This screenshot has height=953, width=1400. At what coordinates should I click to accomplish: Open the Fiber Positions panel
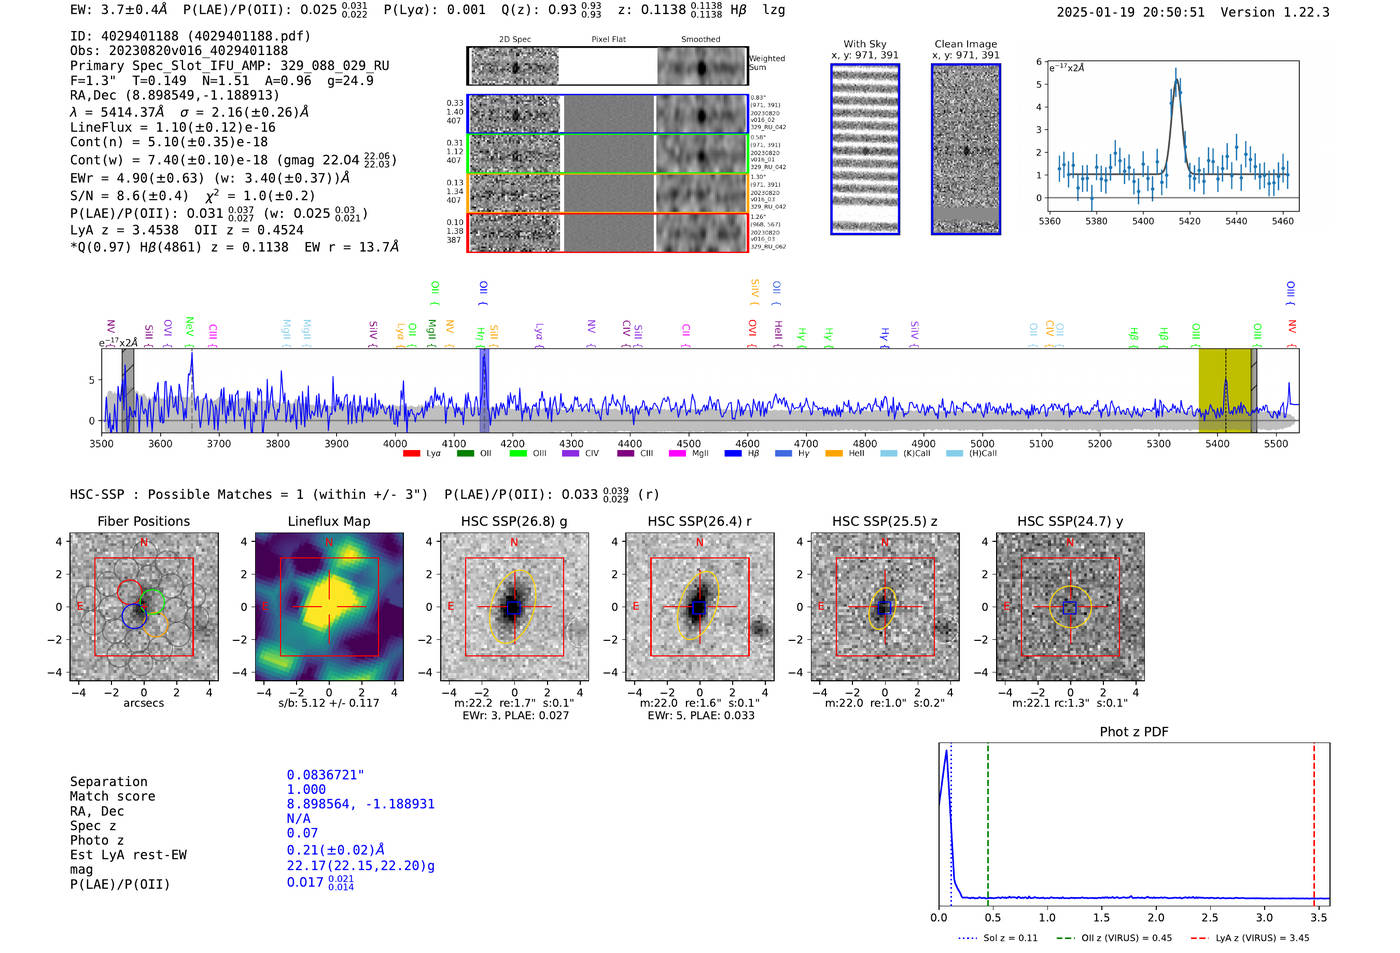(144, 607)
